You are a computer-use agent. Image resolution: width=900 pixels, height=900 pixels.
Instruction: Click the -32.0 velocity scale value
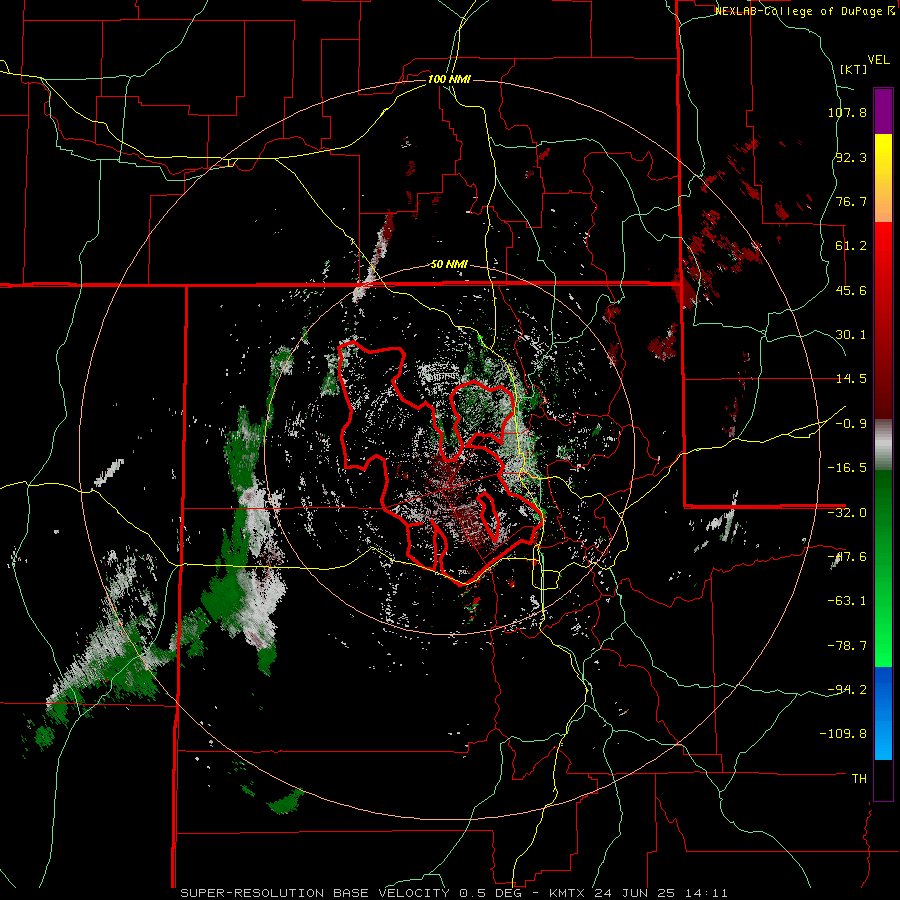point(847,513)
